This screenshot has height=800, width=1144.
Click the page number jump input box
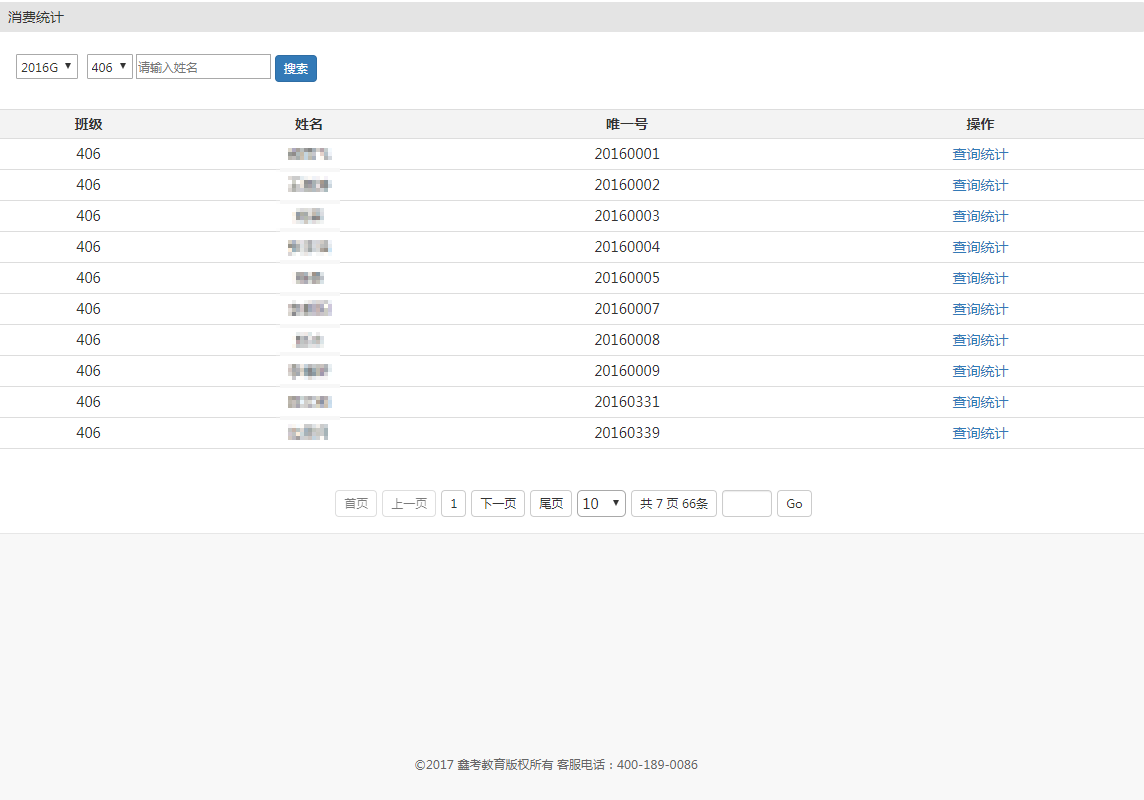746,503
